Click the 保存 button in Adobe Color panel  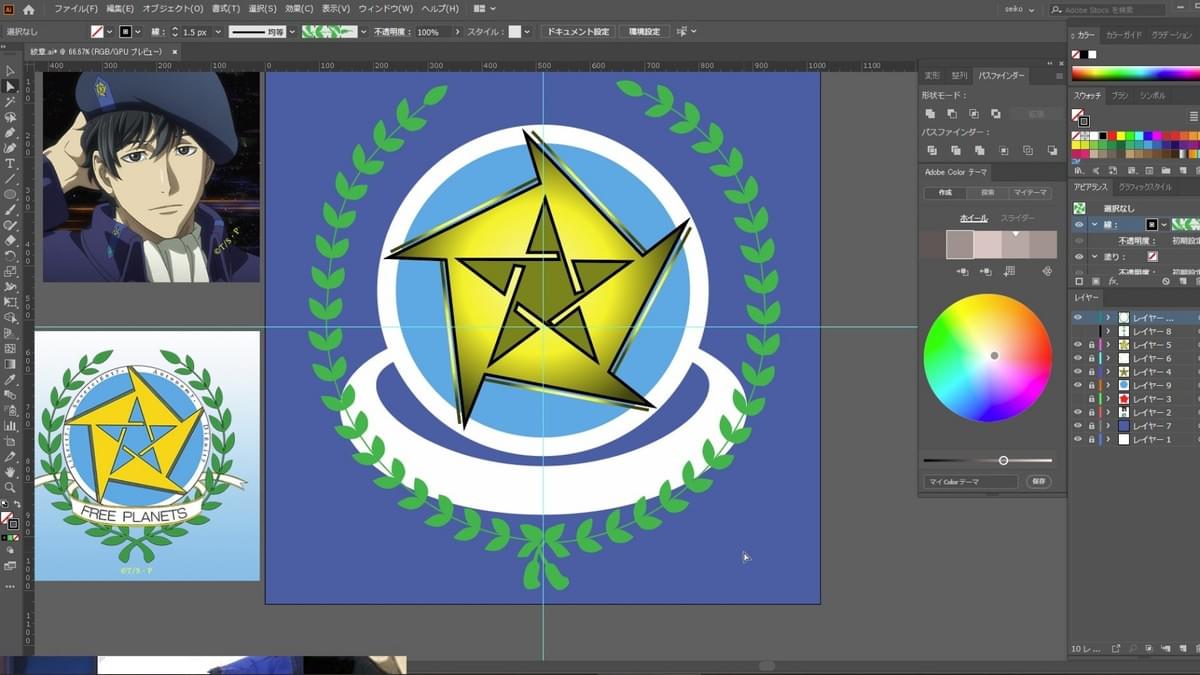tap(1040, 482)
